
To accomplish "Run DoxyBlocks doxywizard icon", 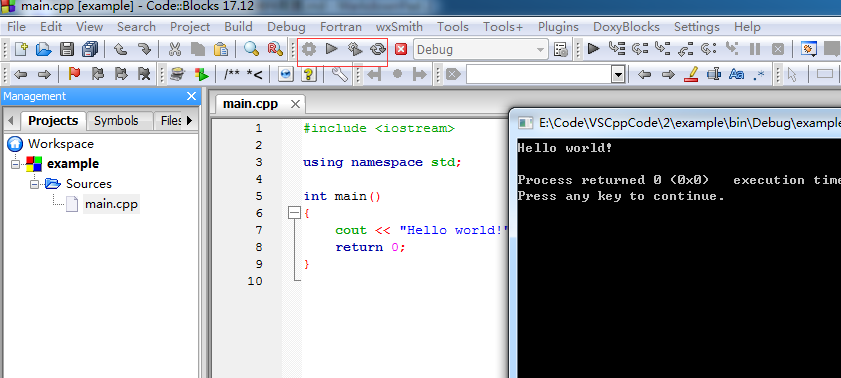I will coord(178,74).
